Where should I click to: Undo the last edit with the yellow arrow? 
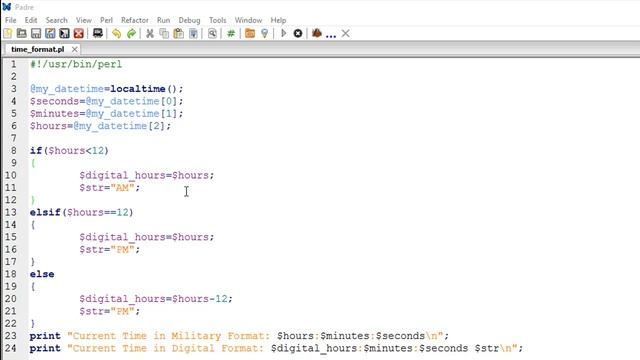click(x=117, y=33)
